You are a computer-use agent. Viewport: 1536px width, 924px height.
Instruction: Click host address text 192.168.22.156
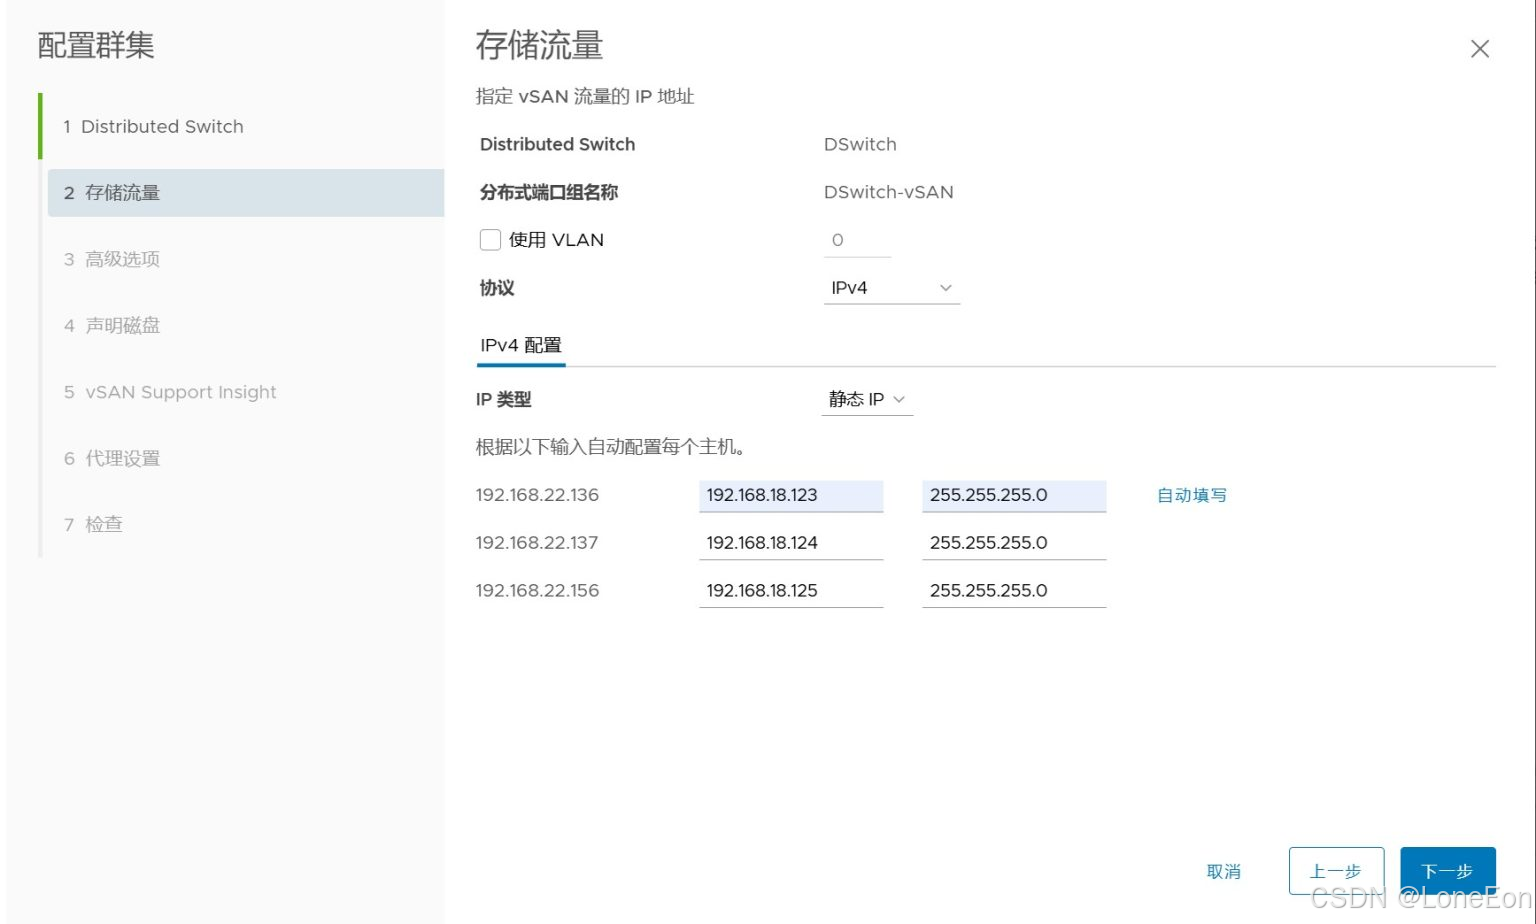(537, 591)
